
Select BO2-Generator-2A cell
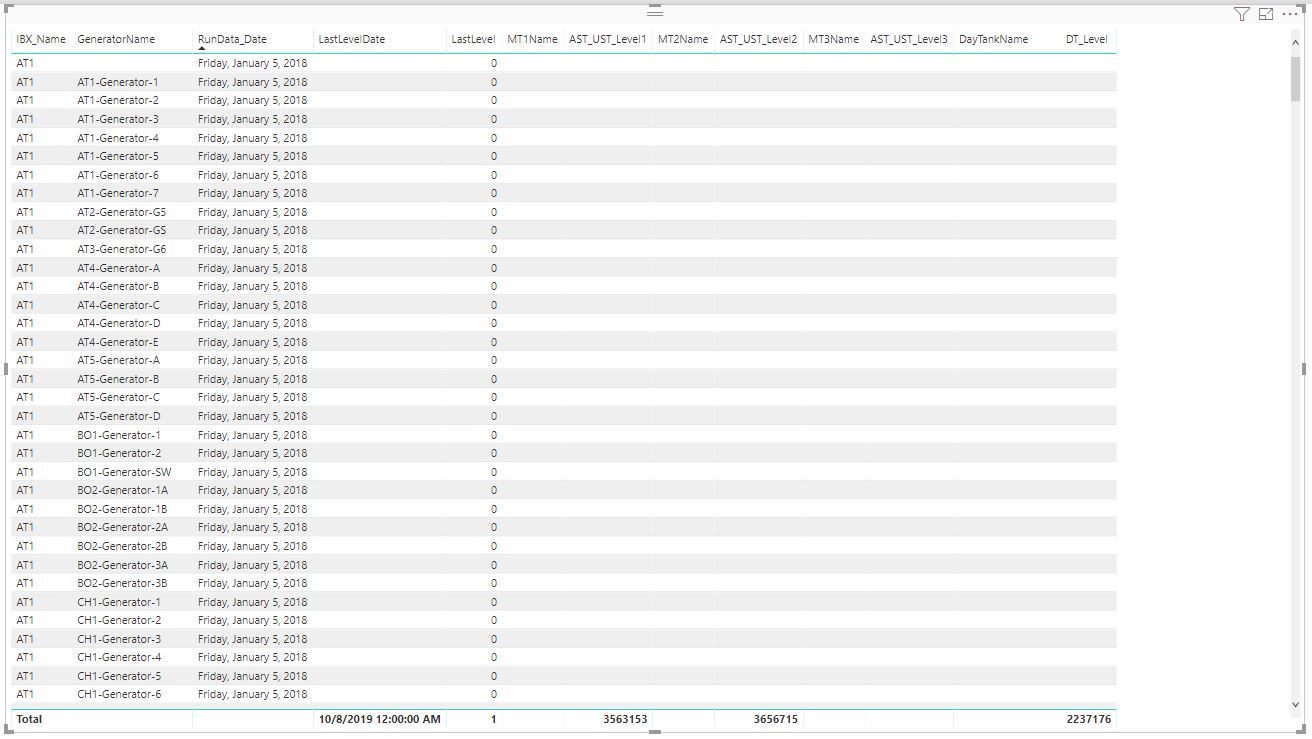pos(123,527)
